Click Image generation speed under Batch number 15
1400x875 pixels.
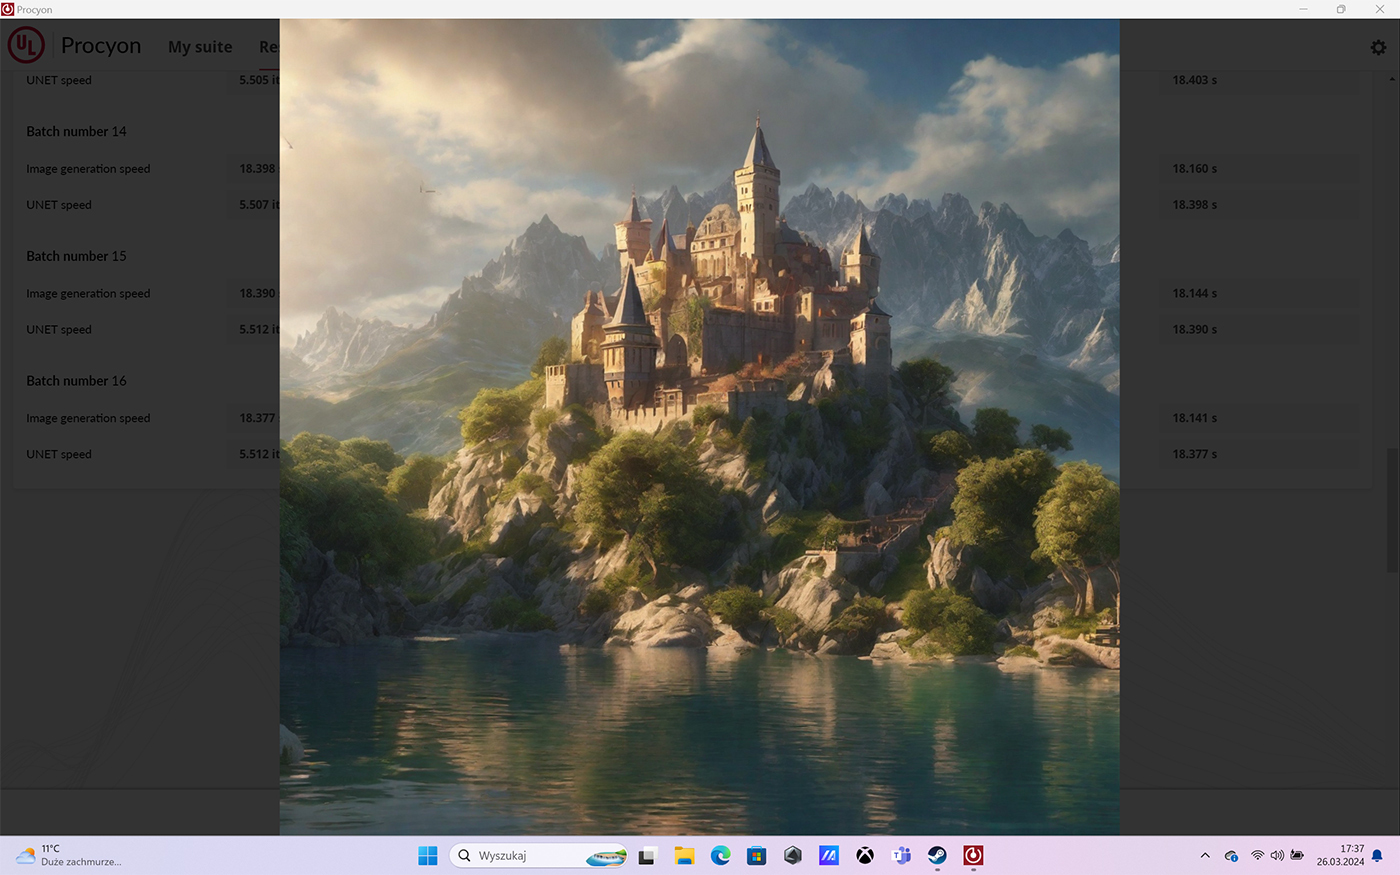(x=88, y=294)
